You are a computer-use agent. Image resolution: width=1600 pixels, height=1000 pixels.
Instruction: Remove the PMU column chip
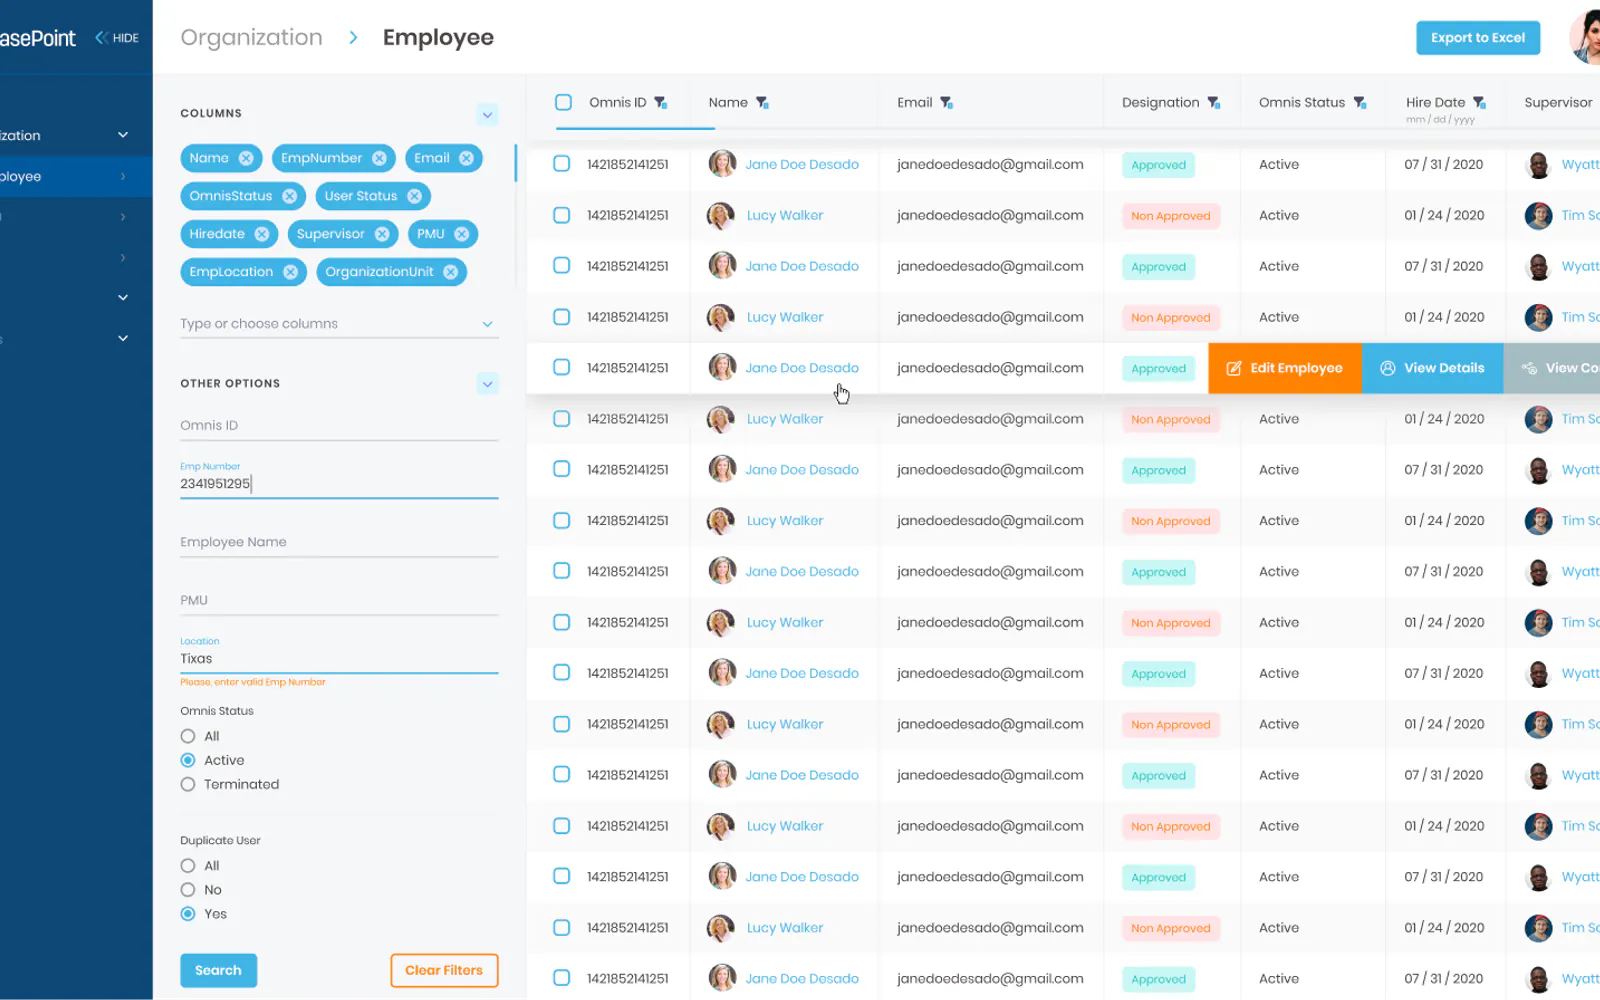coord(461,234)
